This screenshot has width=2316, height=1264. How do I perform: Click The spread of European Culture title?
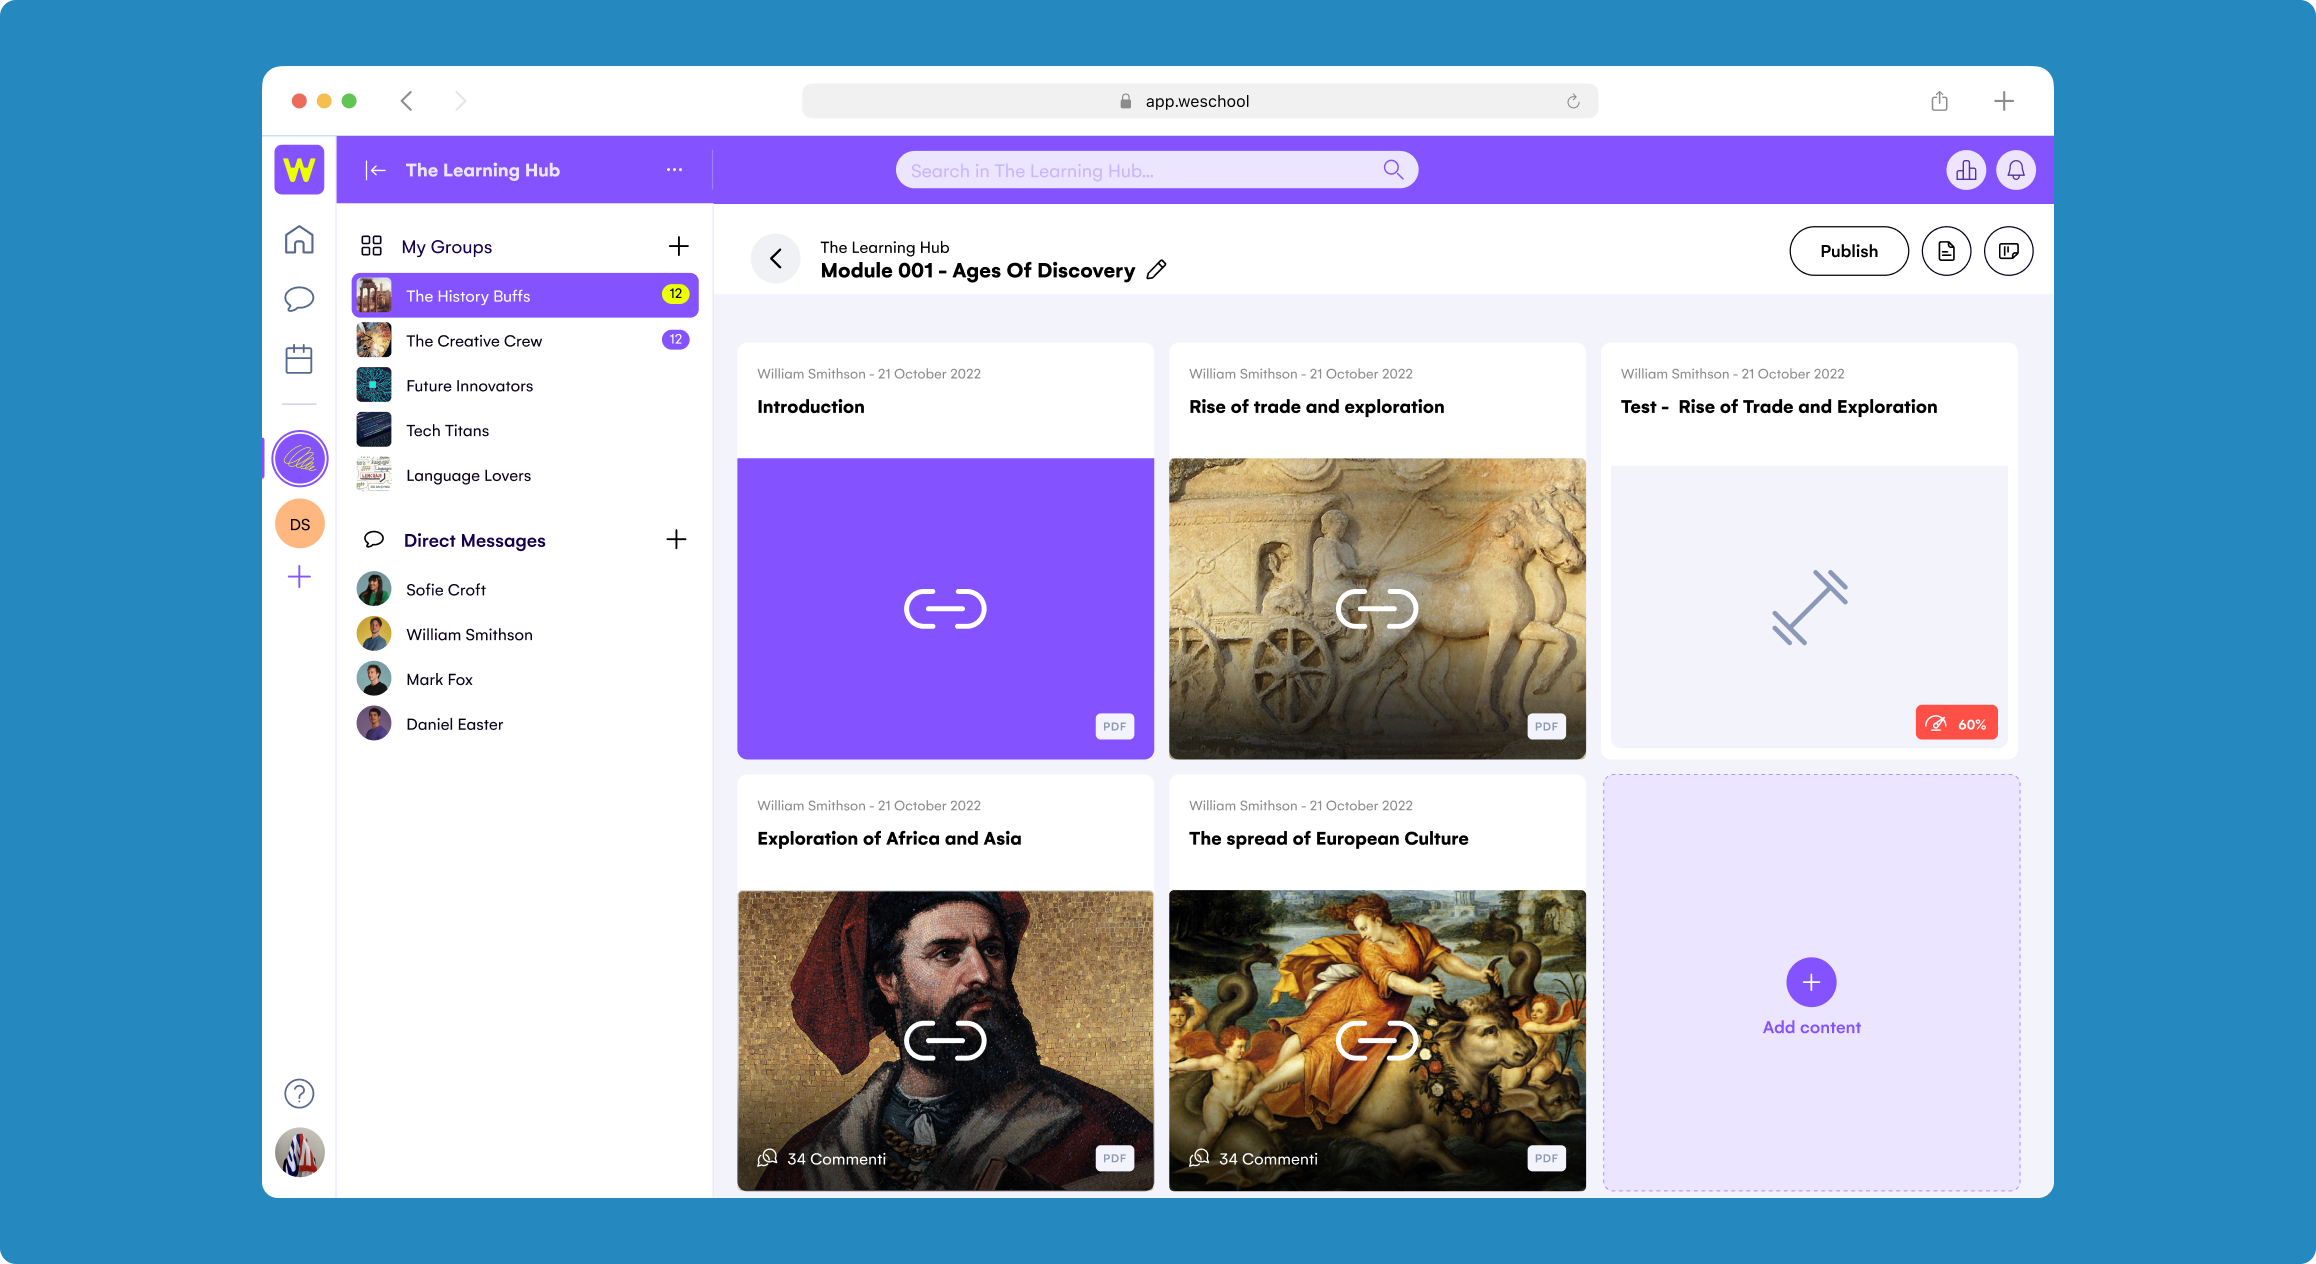(x=1328, y=839)
